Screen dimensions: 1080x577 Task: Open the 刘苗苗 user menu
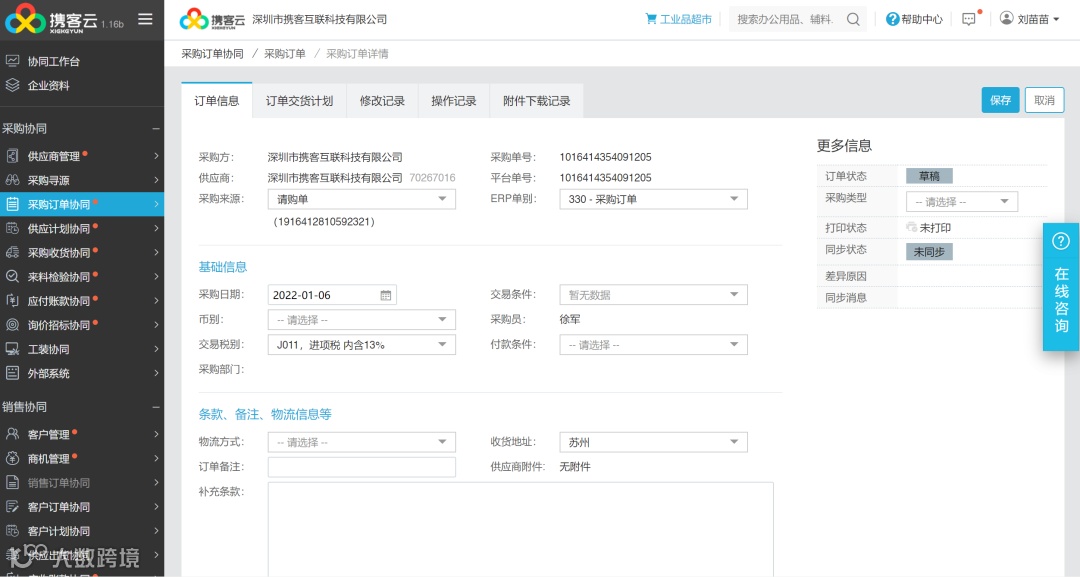click(x=1030, y=19)
